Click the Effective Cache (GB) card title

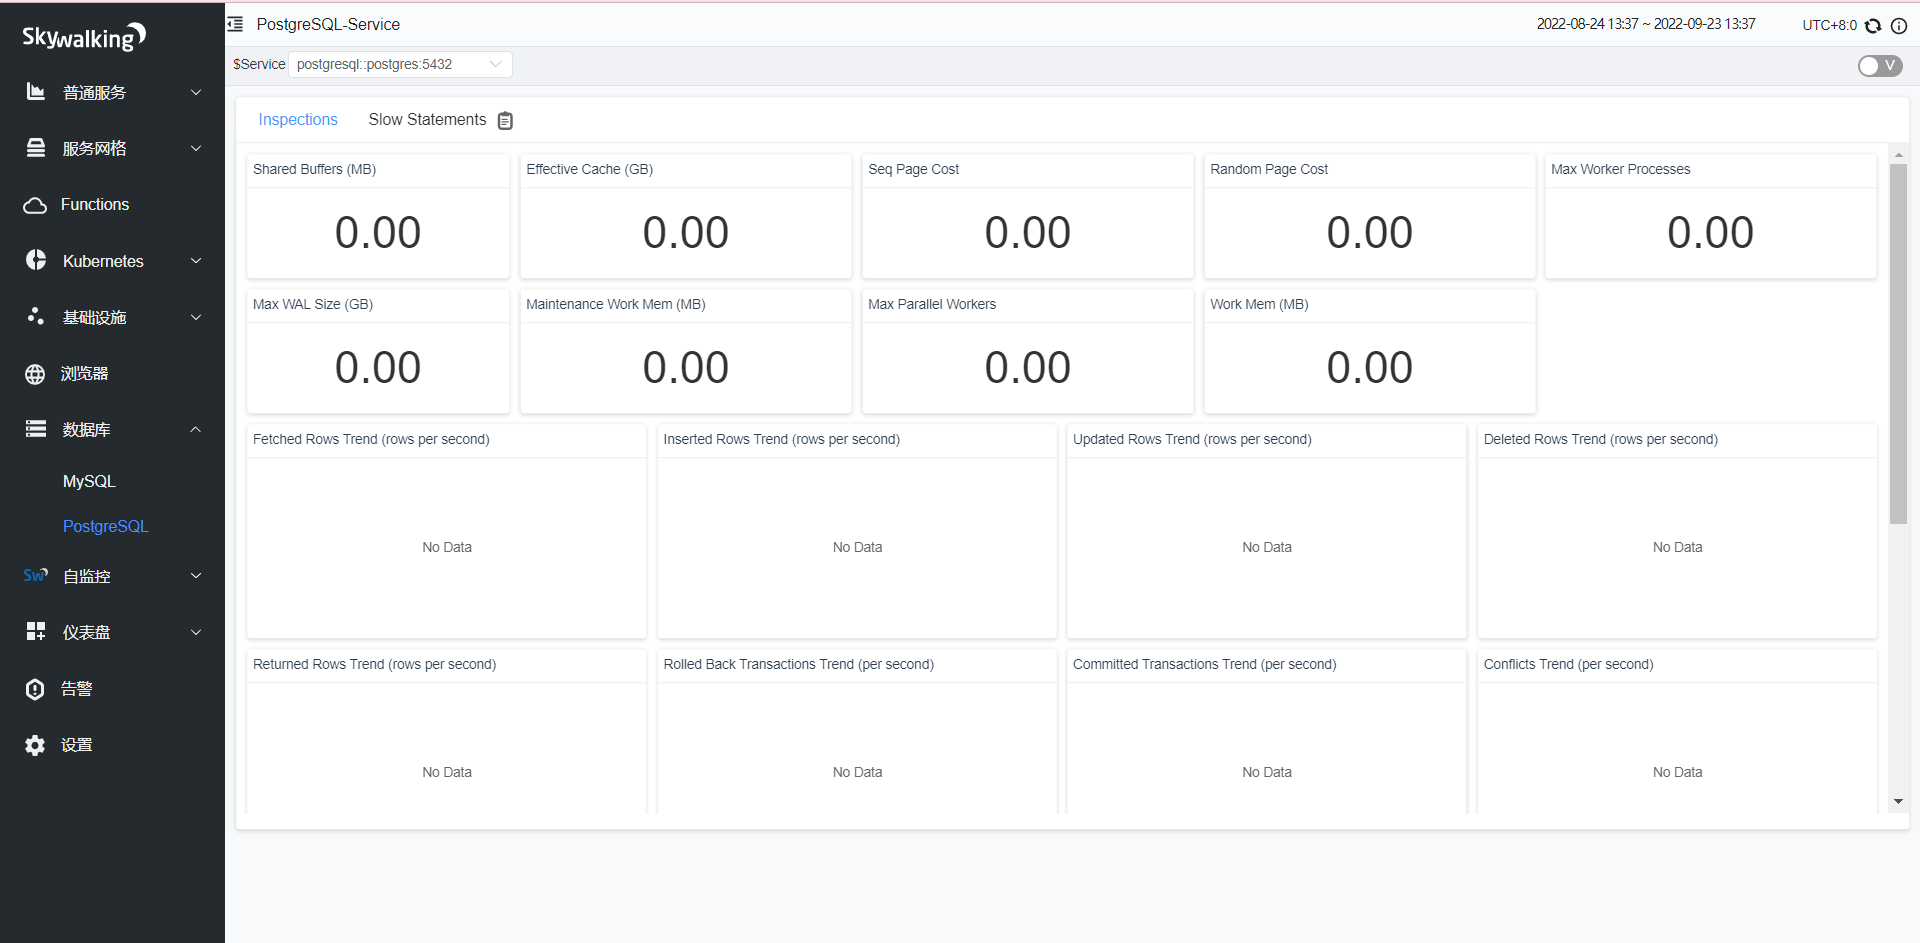point(589,169)
